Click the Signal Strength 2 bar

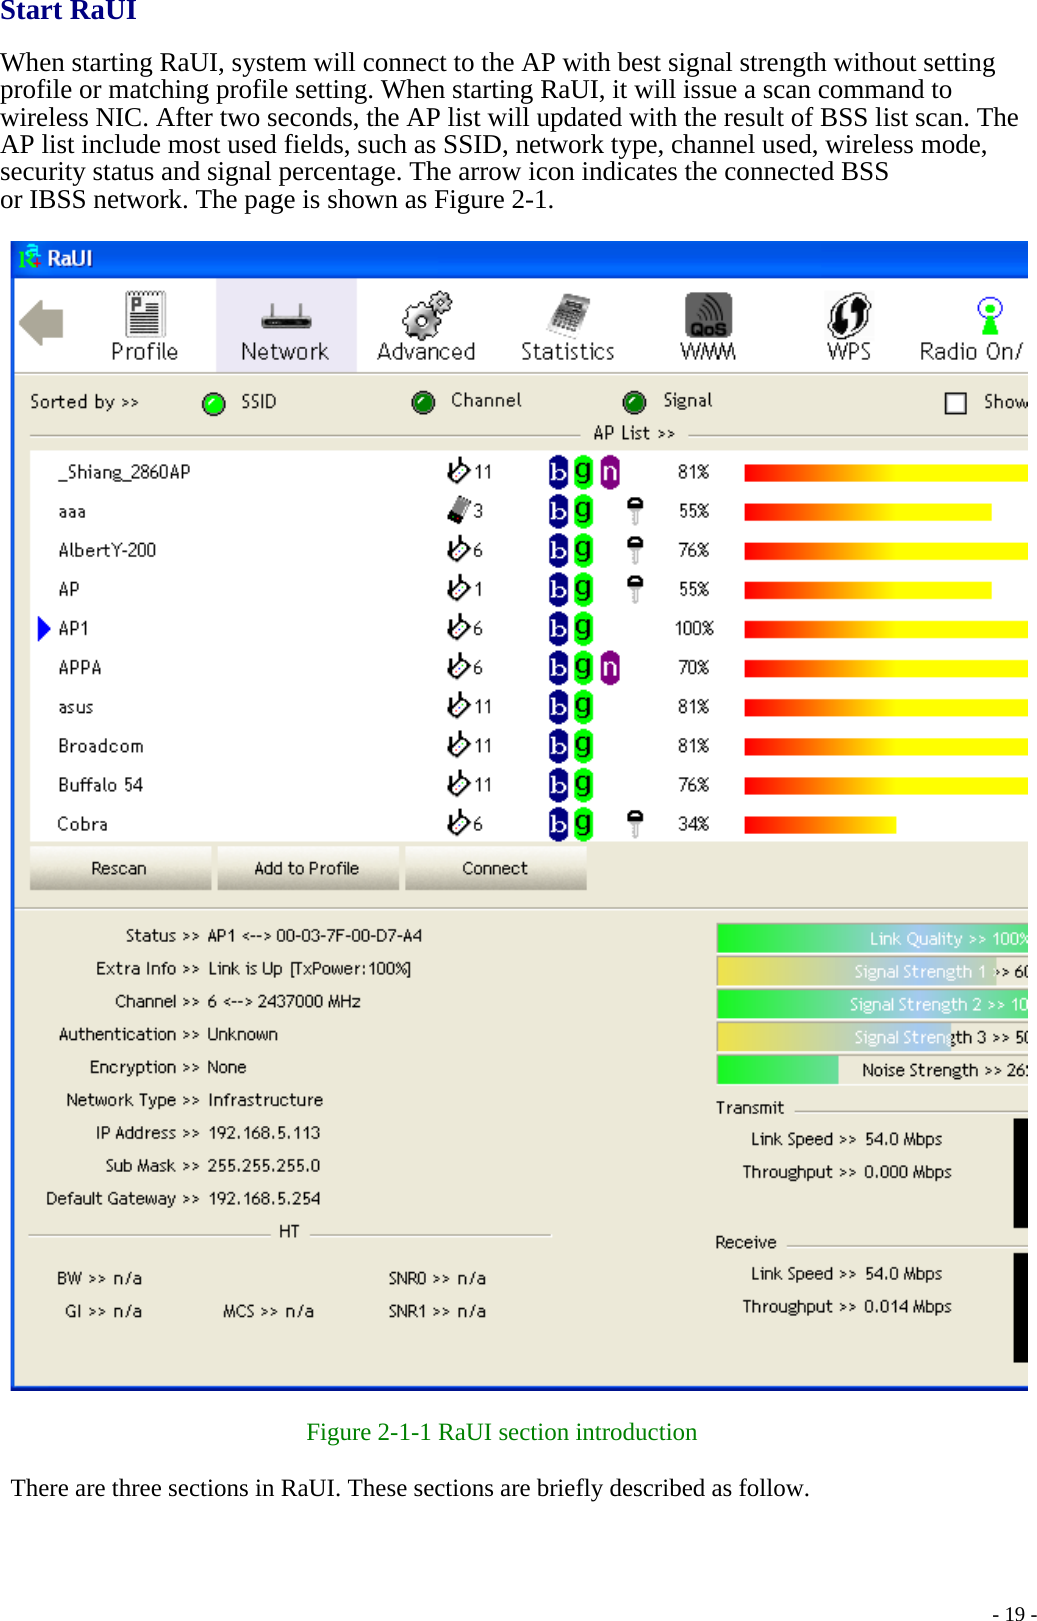[x=872, y=1004]
